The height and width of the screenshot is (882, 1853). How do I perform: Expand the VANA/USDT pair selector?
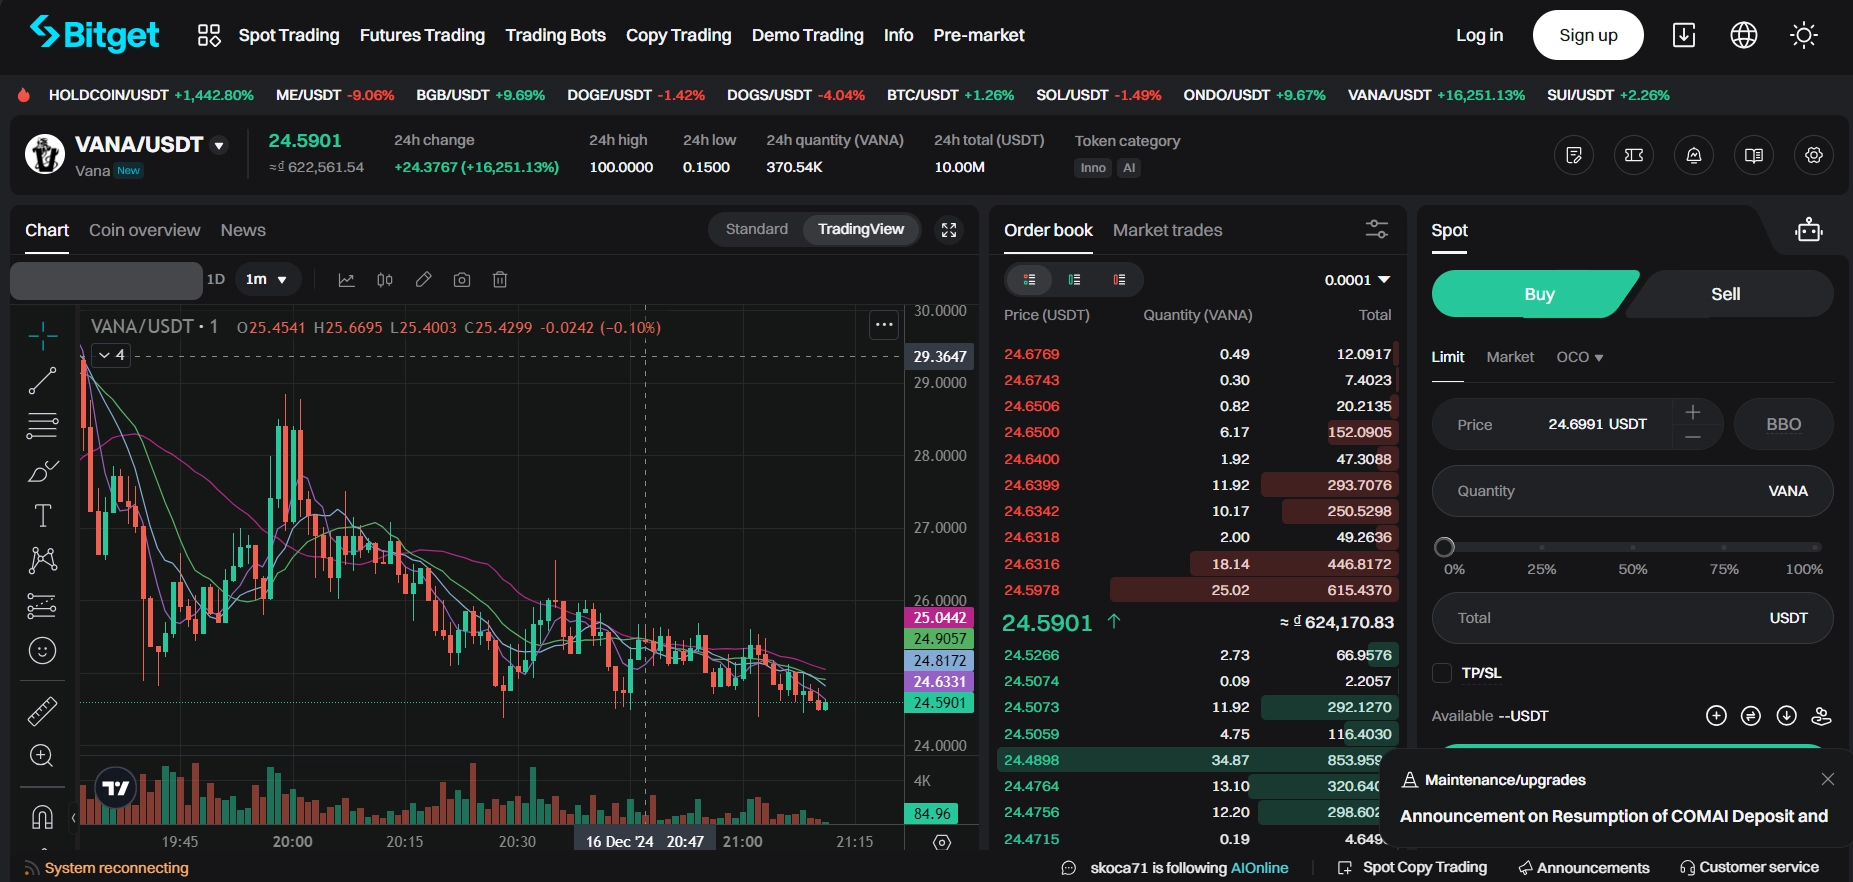219,145
